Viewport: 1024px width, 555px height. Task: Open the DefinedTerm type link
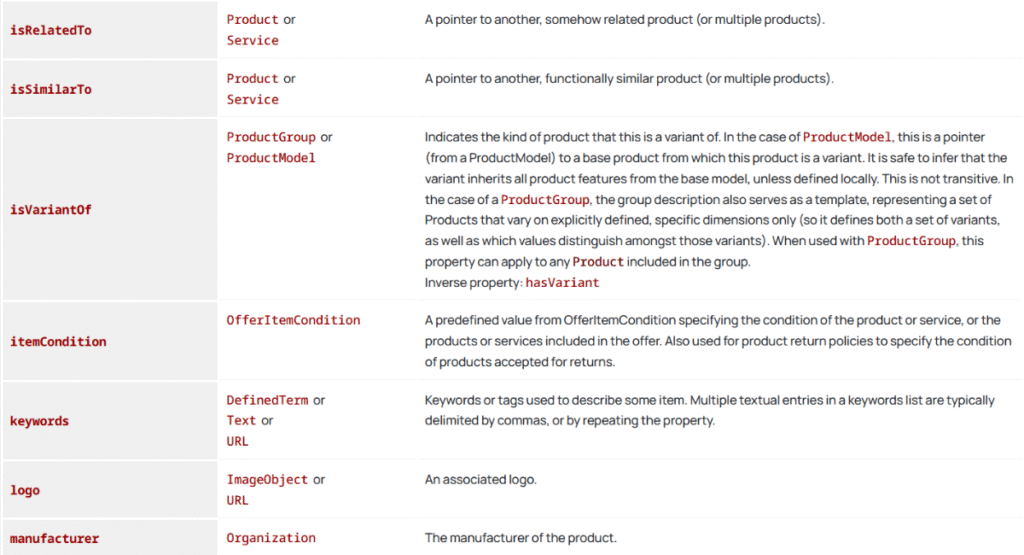coord(267,400)
